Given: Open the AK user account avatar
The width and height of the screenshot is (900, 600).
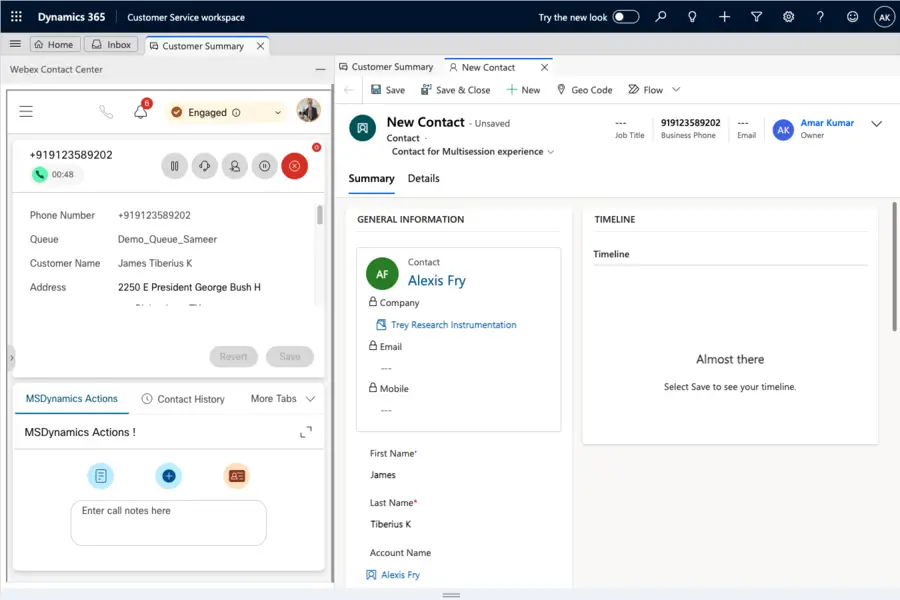Looking at the screenshot, I should click(x=885, y=17).
